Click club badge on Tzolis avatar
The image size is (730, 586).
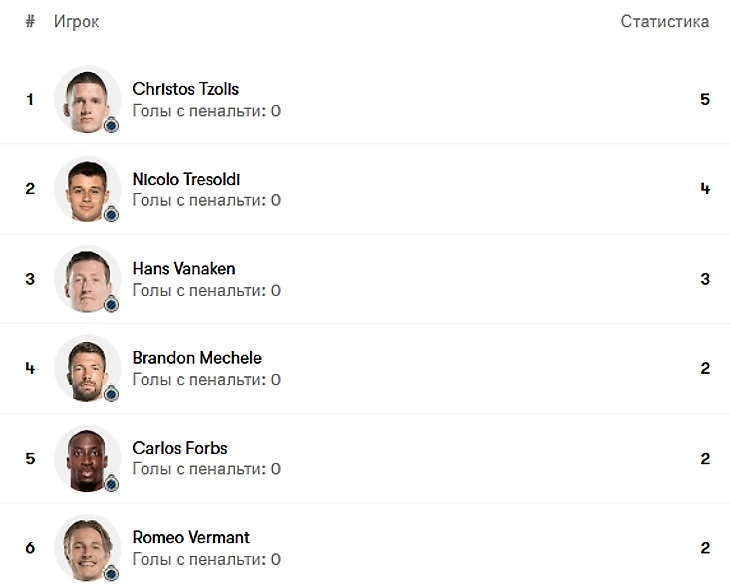point(111,125)
